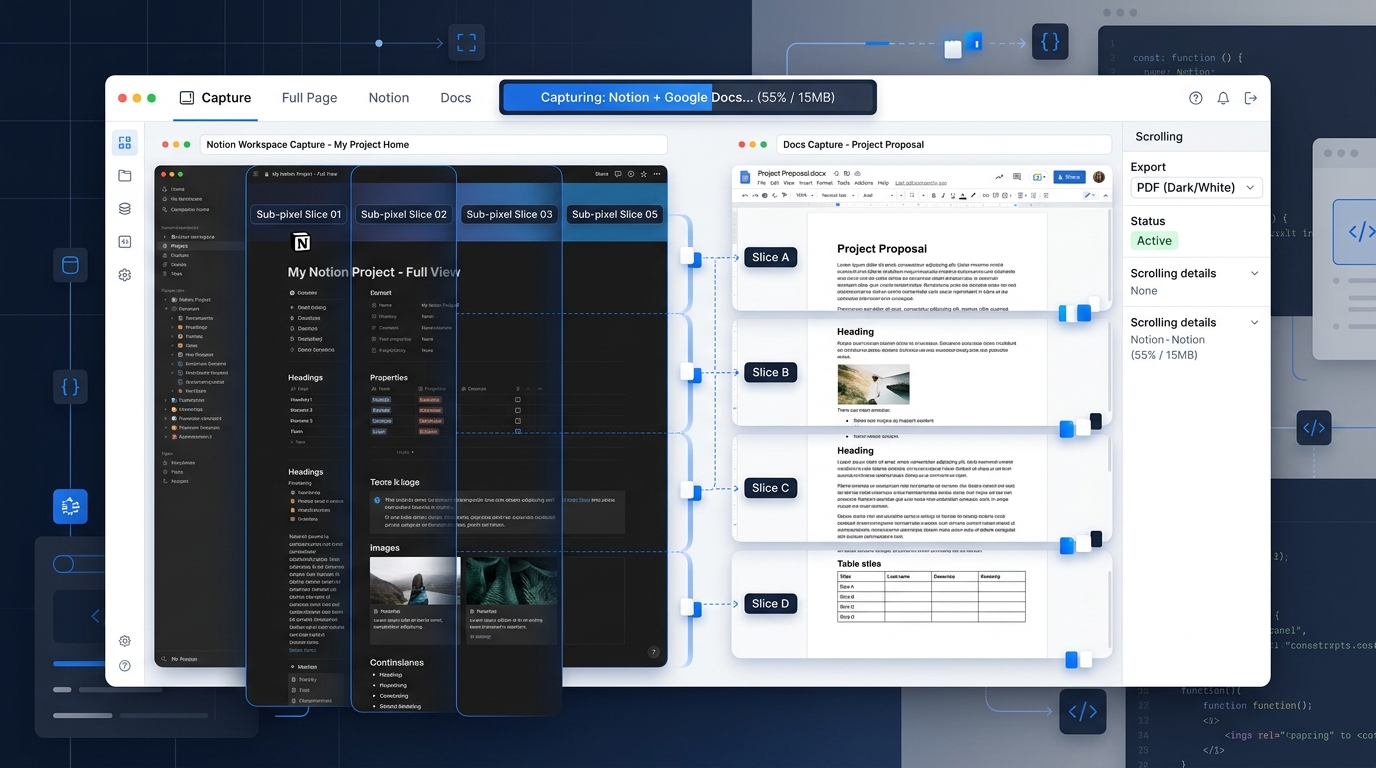This screenshot has height=768, width=1376.
Task: Click the database cylinder icon on left background
Action: pos(70,265)
